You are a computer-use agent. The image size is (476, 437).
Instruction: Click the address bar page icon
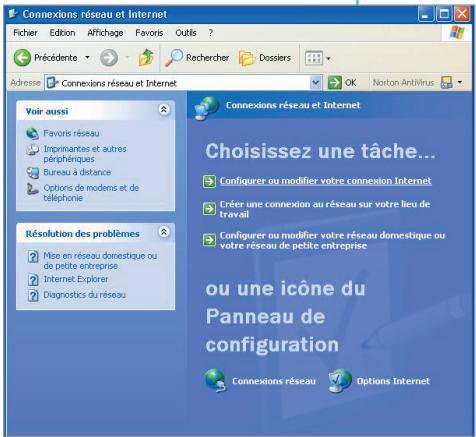coord(53,82)
